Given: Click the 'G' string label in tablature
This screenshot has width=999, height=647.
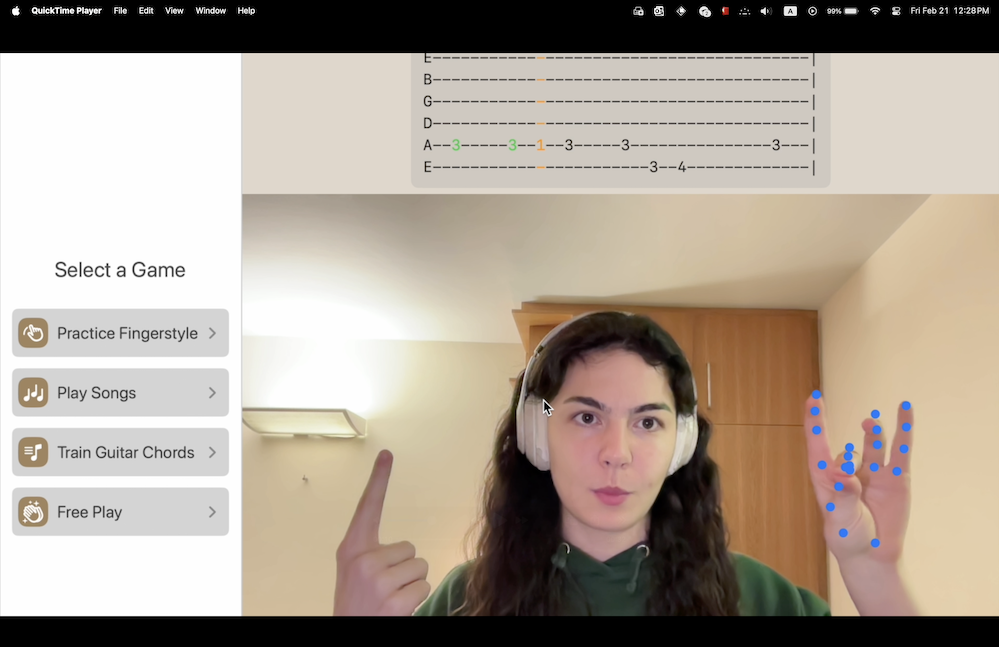Looking at the screenshot, I should click(428, 101).
